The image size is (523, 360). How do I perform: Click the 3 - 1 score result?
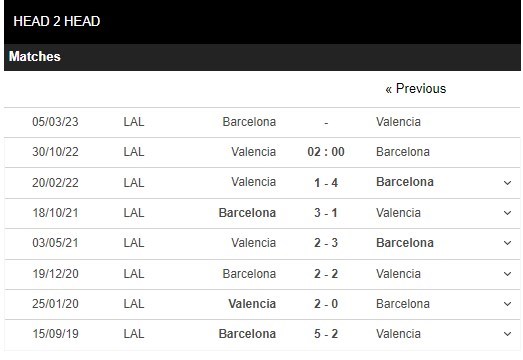326,213
